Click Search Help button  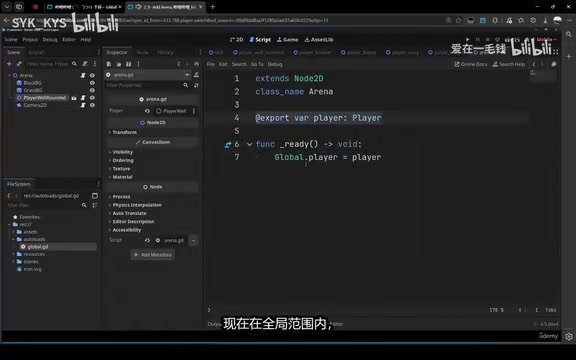509,64
